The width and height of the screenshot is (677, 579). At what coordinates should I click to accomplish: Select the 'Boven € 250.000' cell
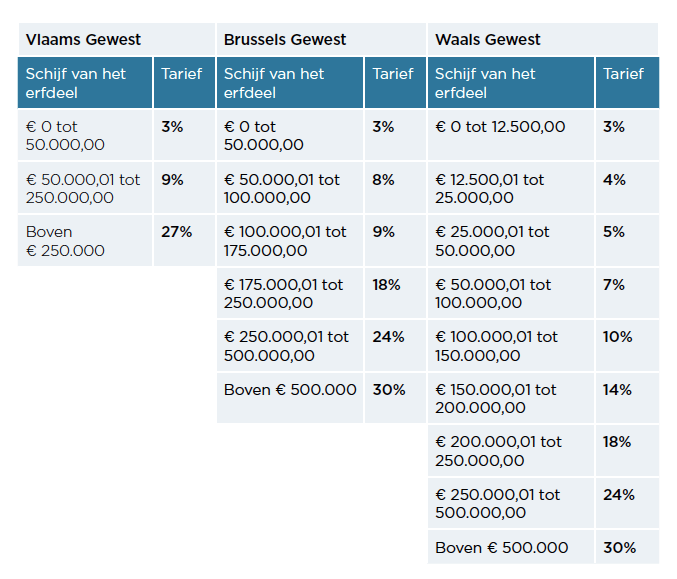click(65, 241)
